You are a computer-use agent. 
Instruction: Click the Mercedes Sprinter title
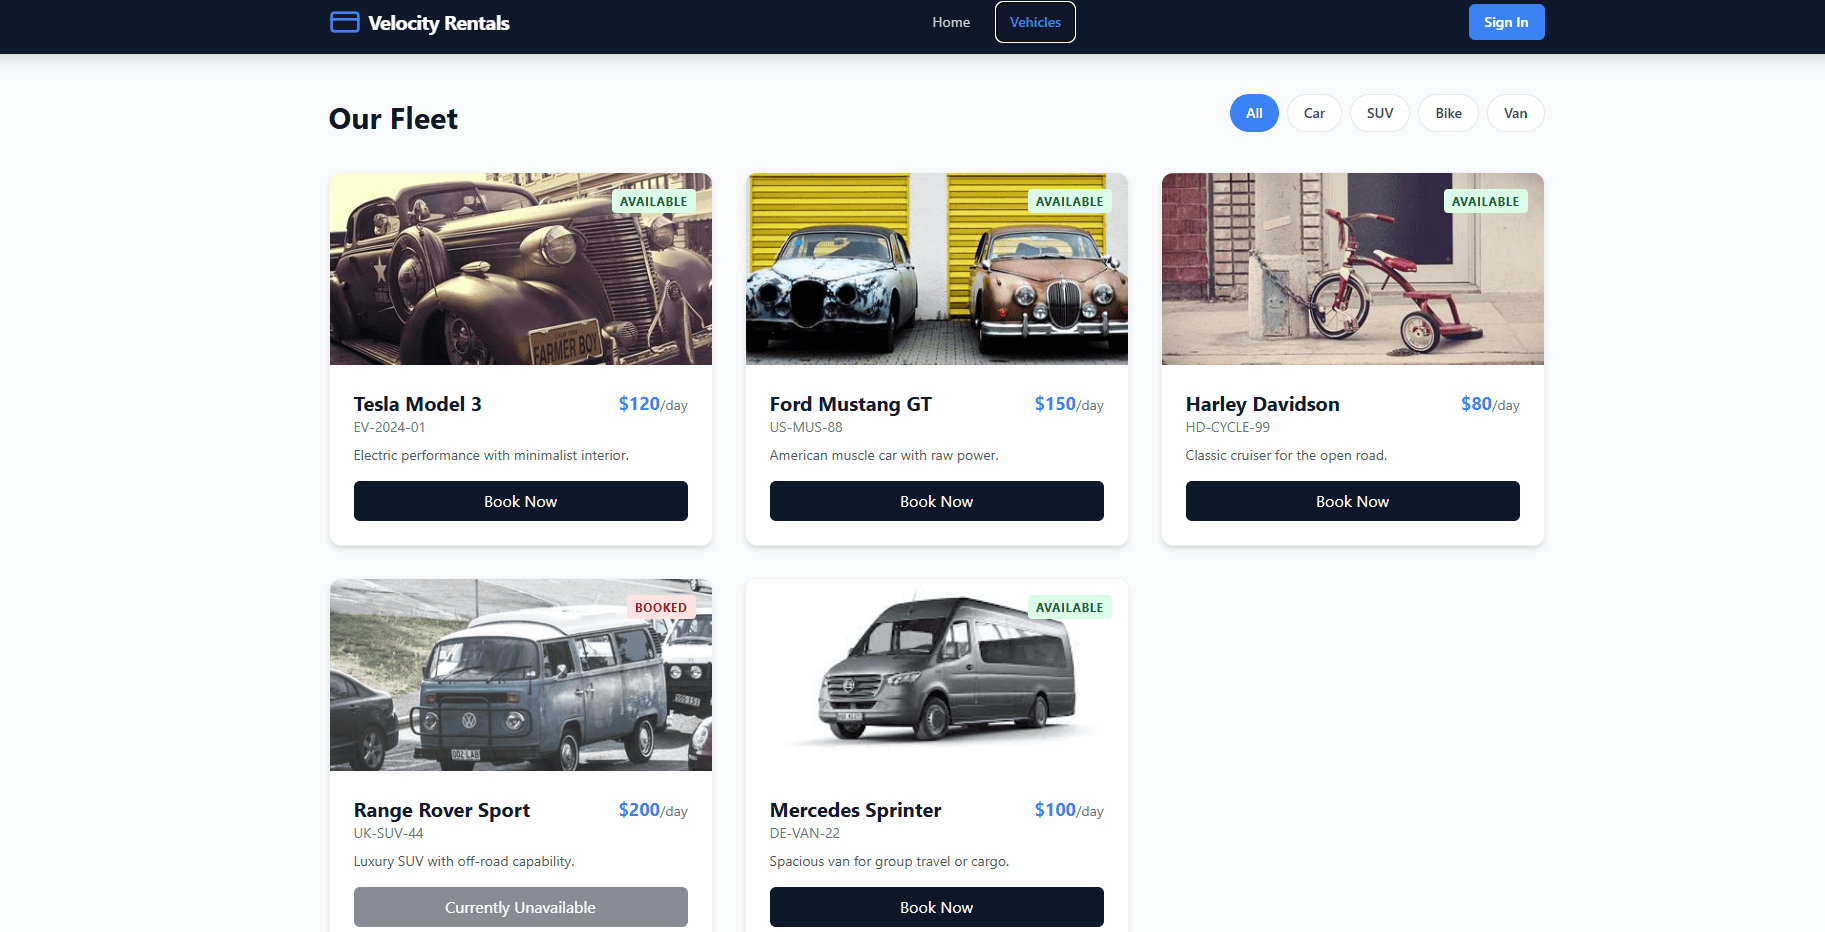856,810
